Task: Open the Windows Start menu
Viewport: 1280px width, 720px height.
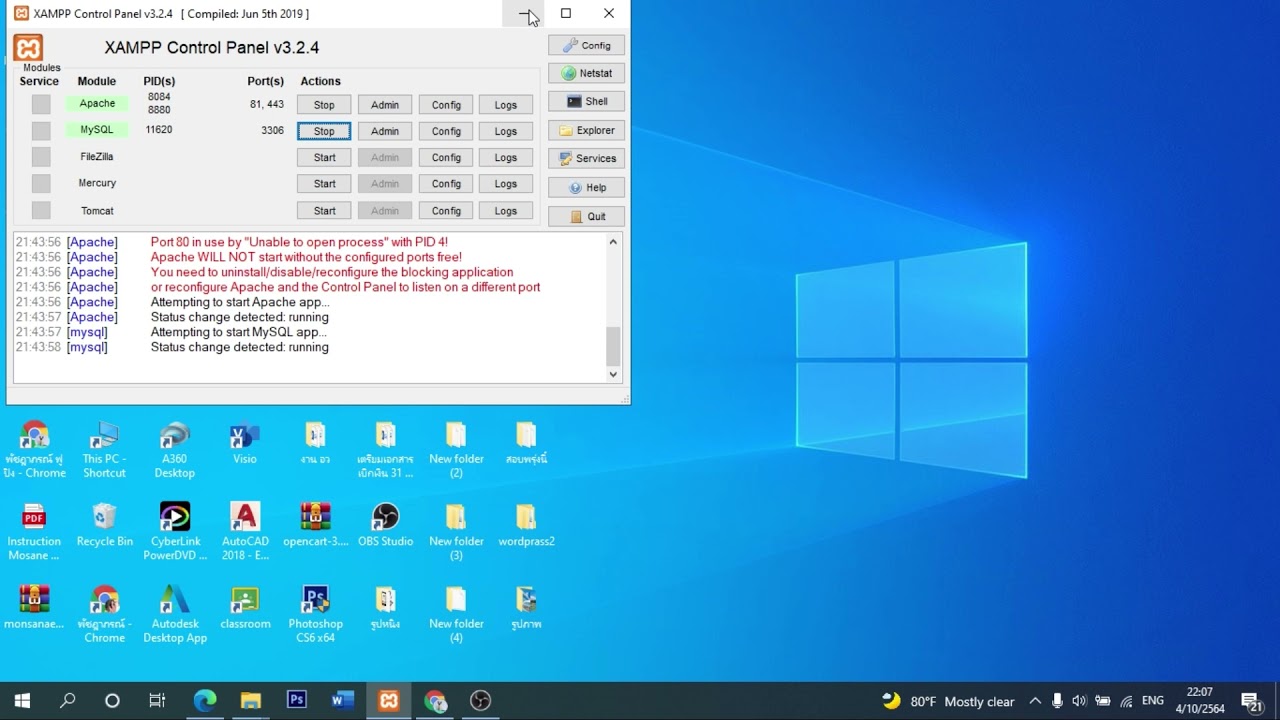Action: click(x=22, y=701)
